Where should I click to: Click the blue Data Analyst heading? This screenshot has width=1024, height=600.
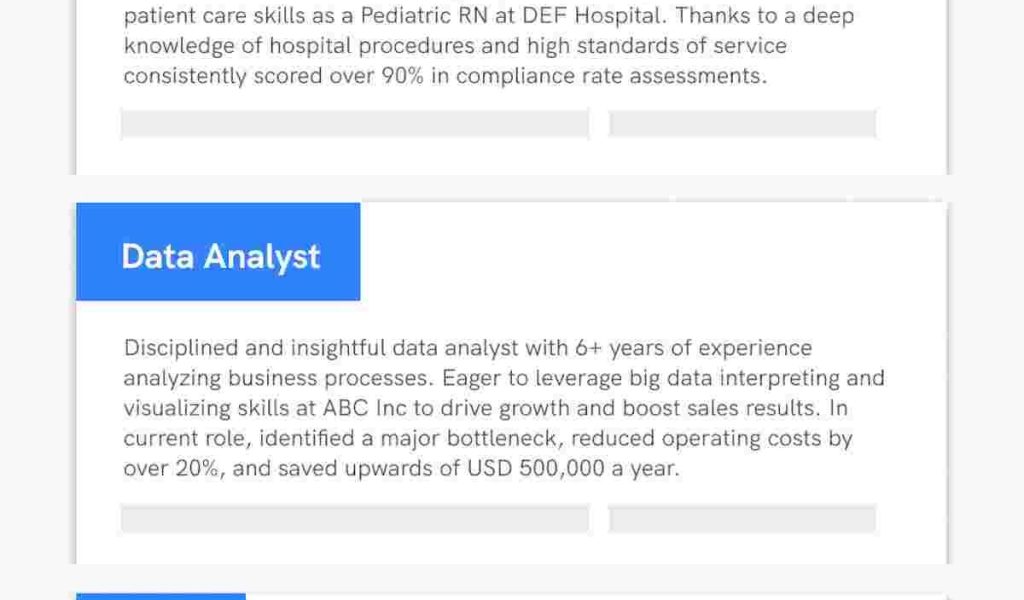(x=218, y=256)
